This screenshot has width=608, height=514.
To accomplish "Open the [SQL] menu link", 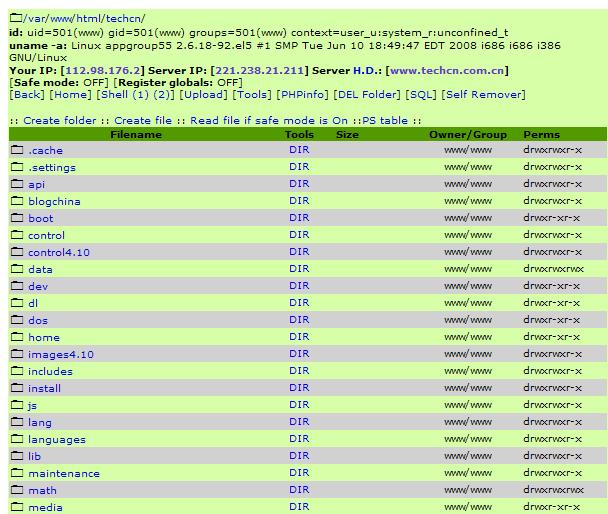I will coord(420,95).
